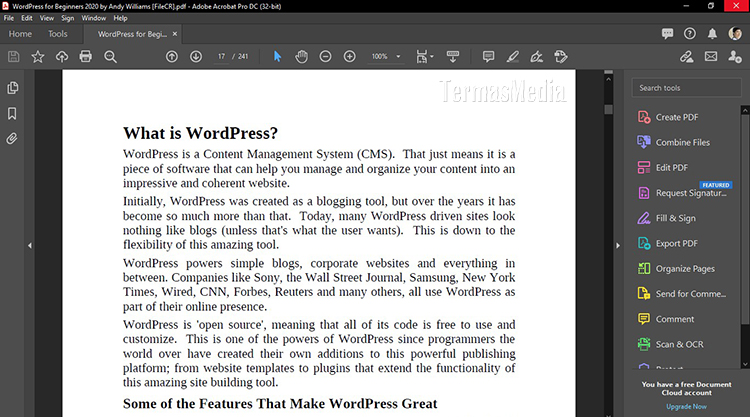
Task: Zoom out with the minus icon
Action: (325, 57)
